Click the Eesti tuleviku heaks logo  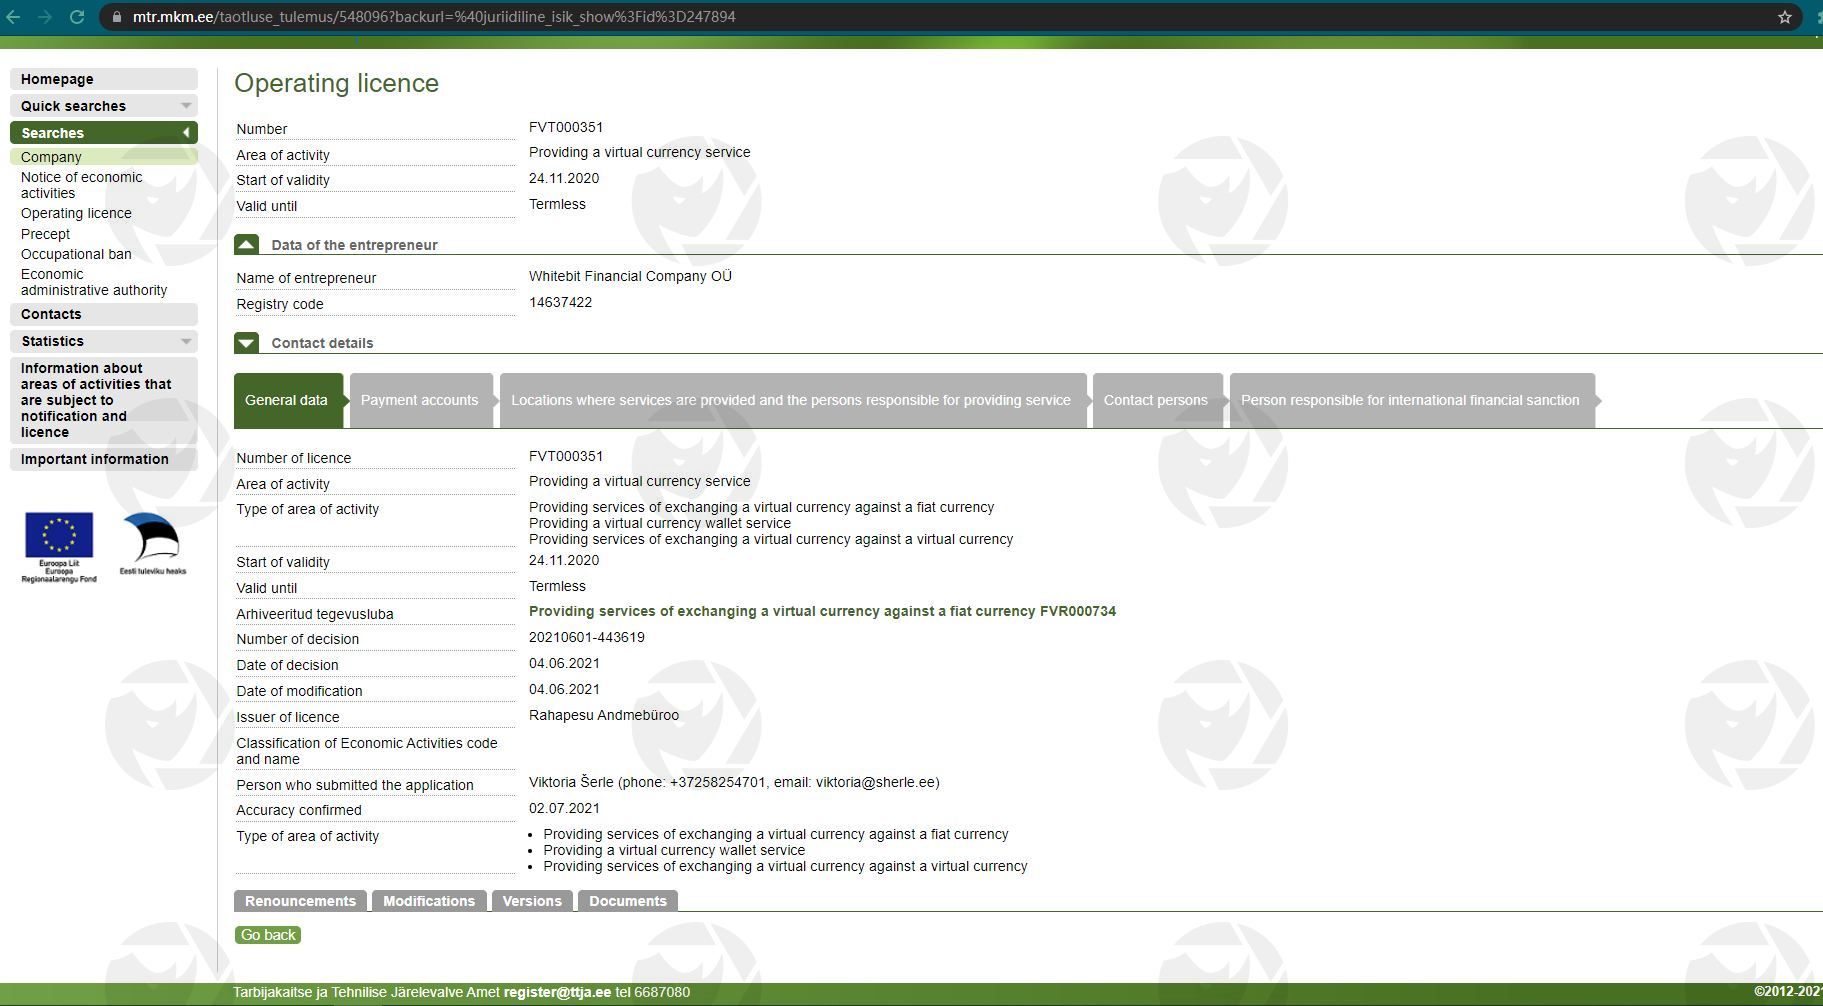point(152,544)
